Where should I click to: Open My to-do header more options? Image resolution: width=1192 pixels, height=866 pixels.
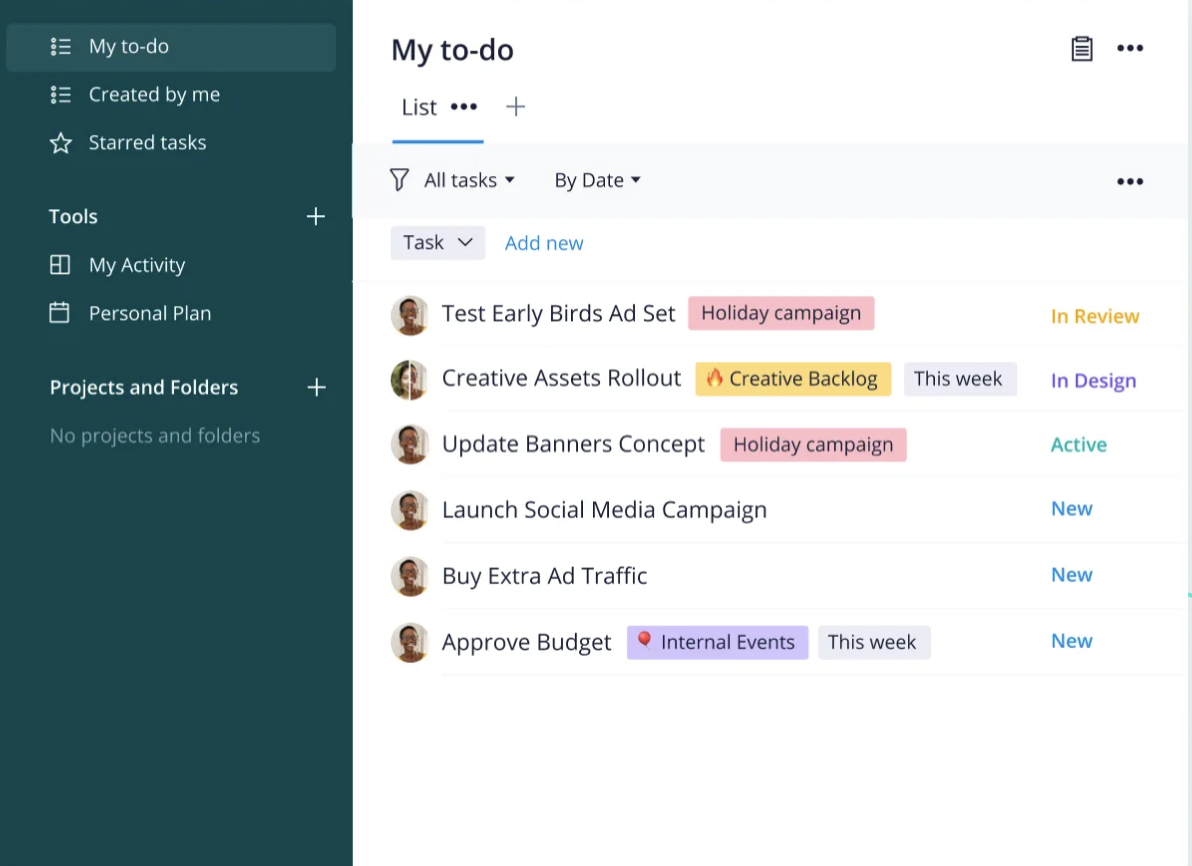pos(1130,48)
